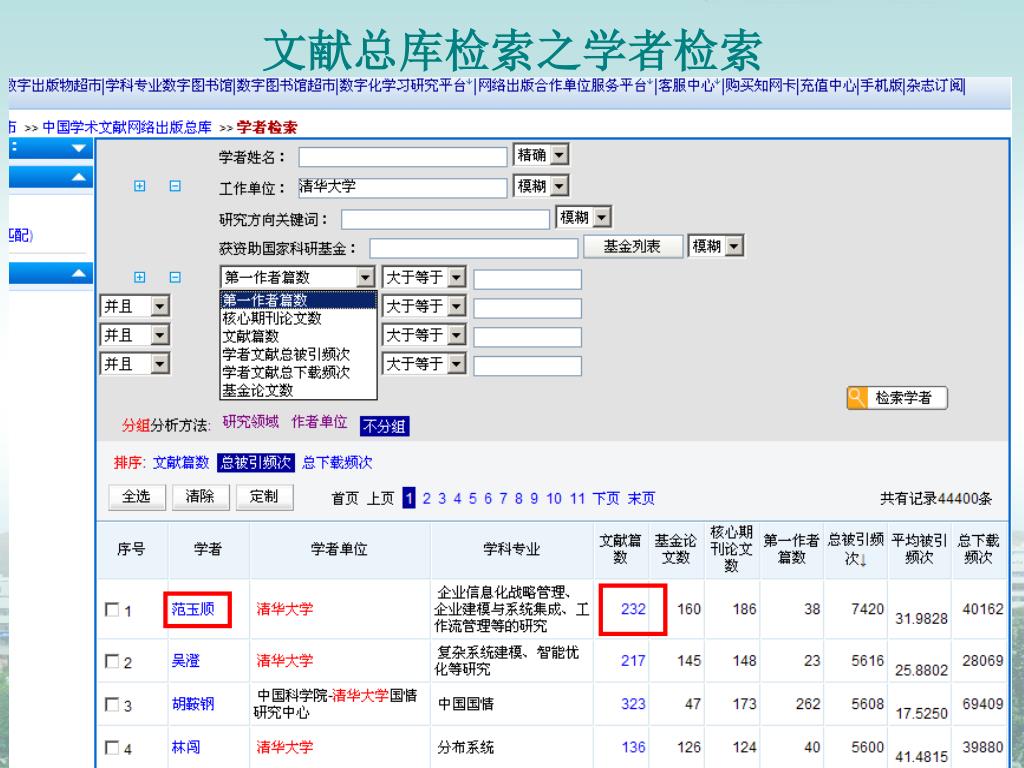Click the plus icon beside 工作单位 row
Screen dimensions: 1024x768
click(x=140, y=186)
